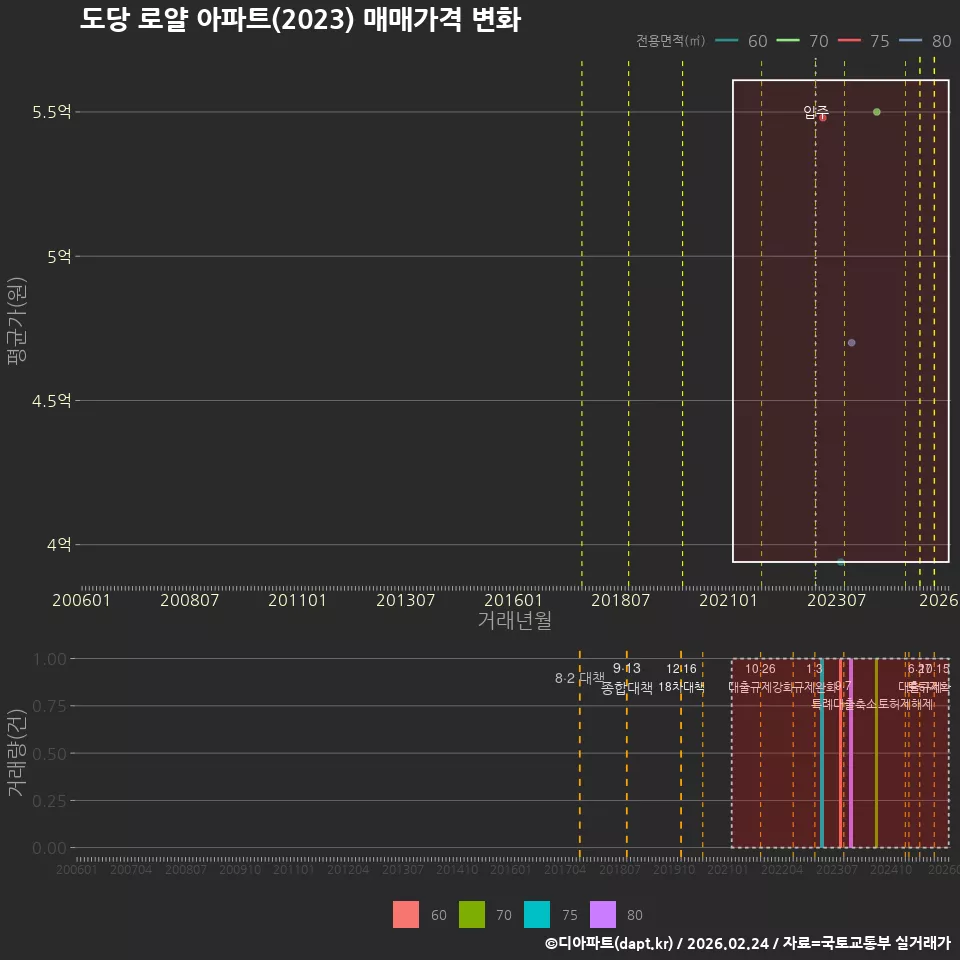Click the 1.00 label on volume axis
The image size is (960, 960).
pyautogui.click(x=49, y=659)
